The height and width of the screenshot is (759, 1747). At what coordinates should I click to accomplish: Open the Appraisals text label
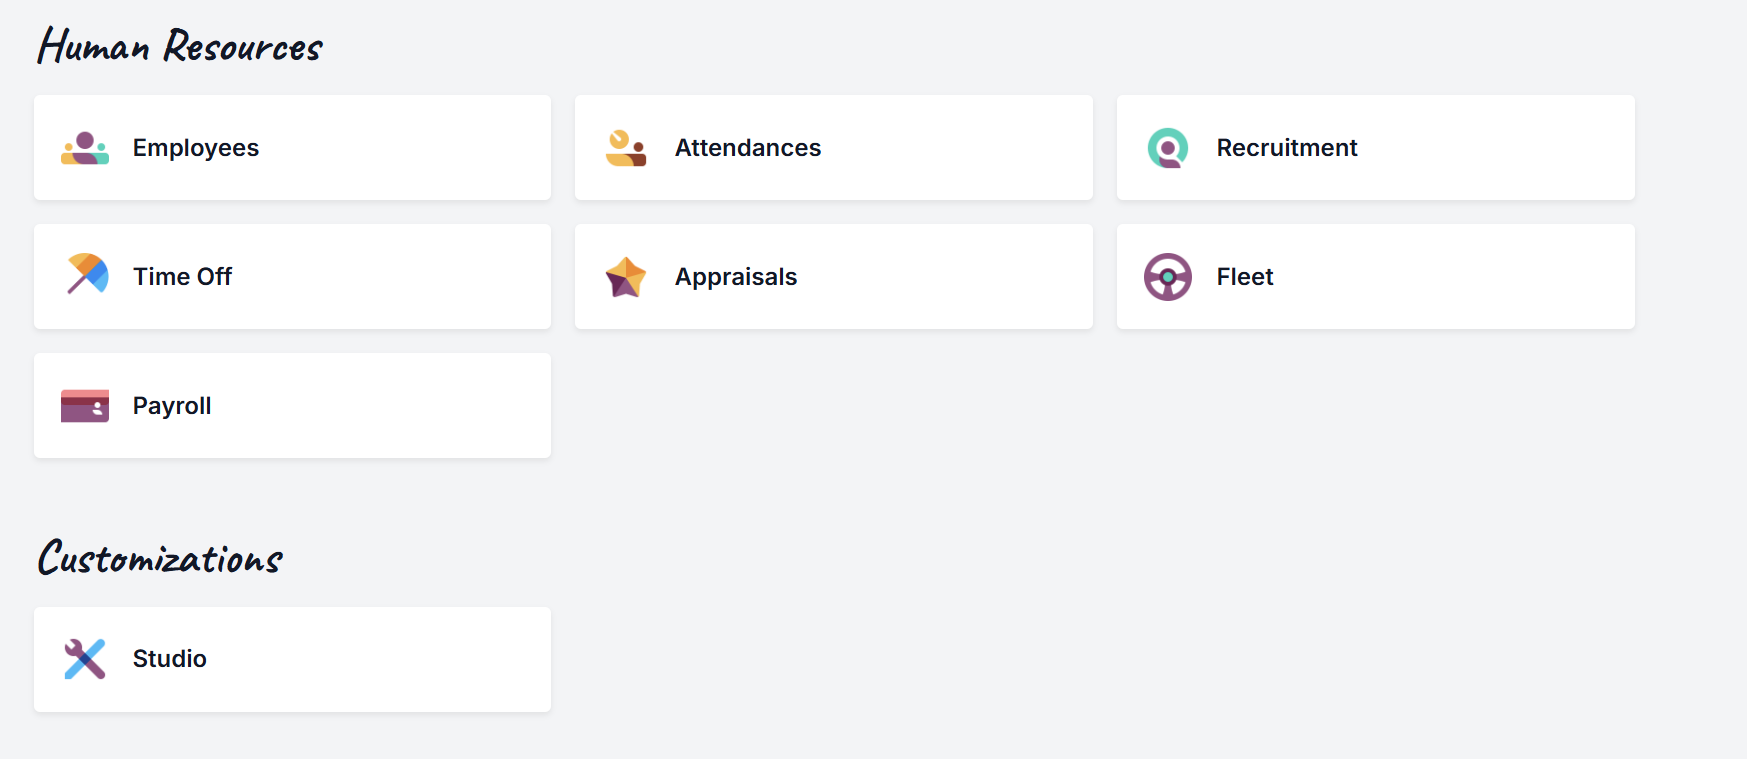click(x=736, y=277)
